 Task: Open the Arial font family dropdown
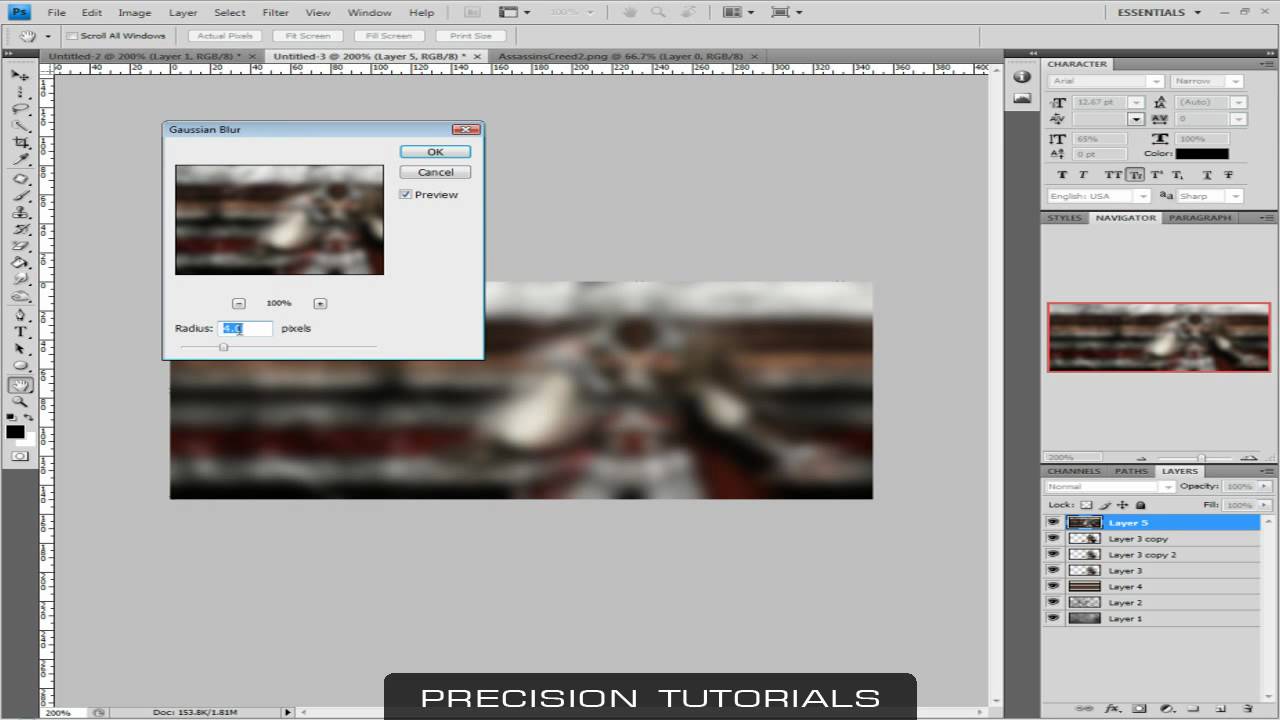(x=1156, y=81)
